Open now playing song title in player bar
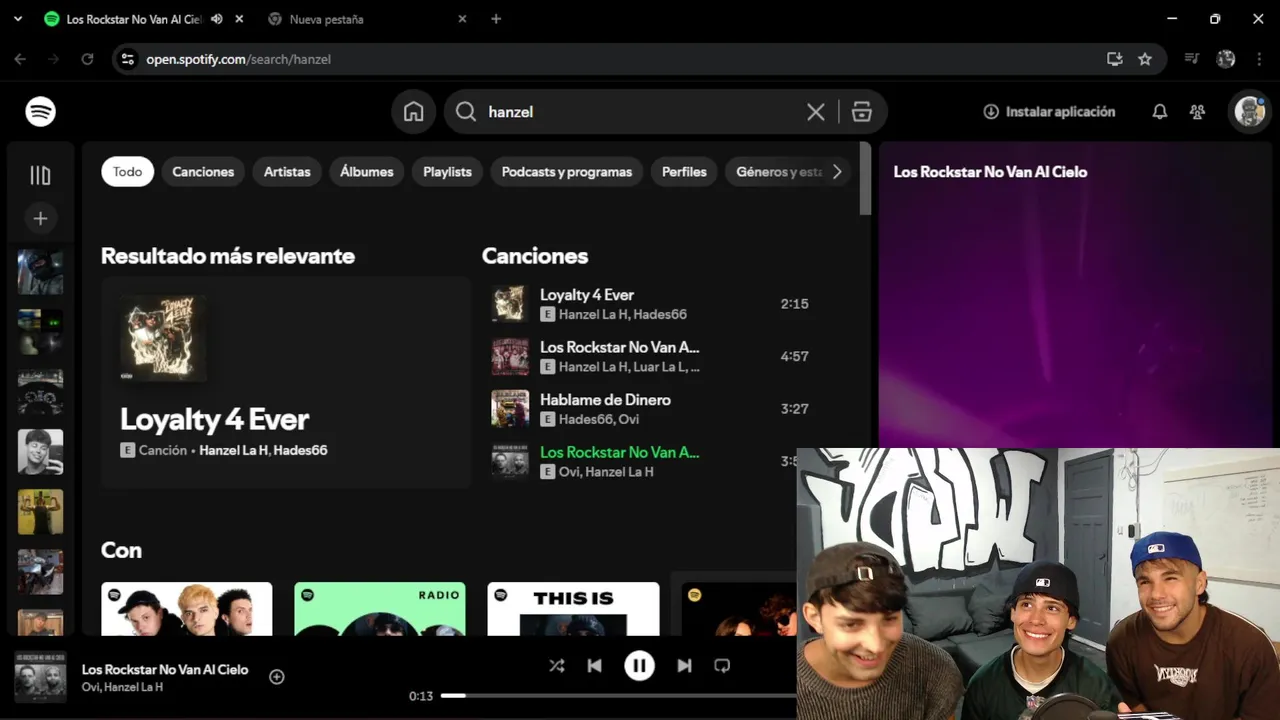The height and width of the screenshot is (720, 1280). 165,670
